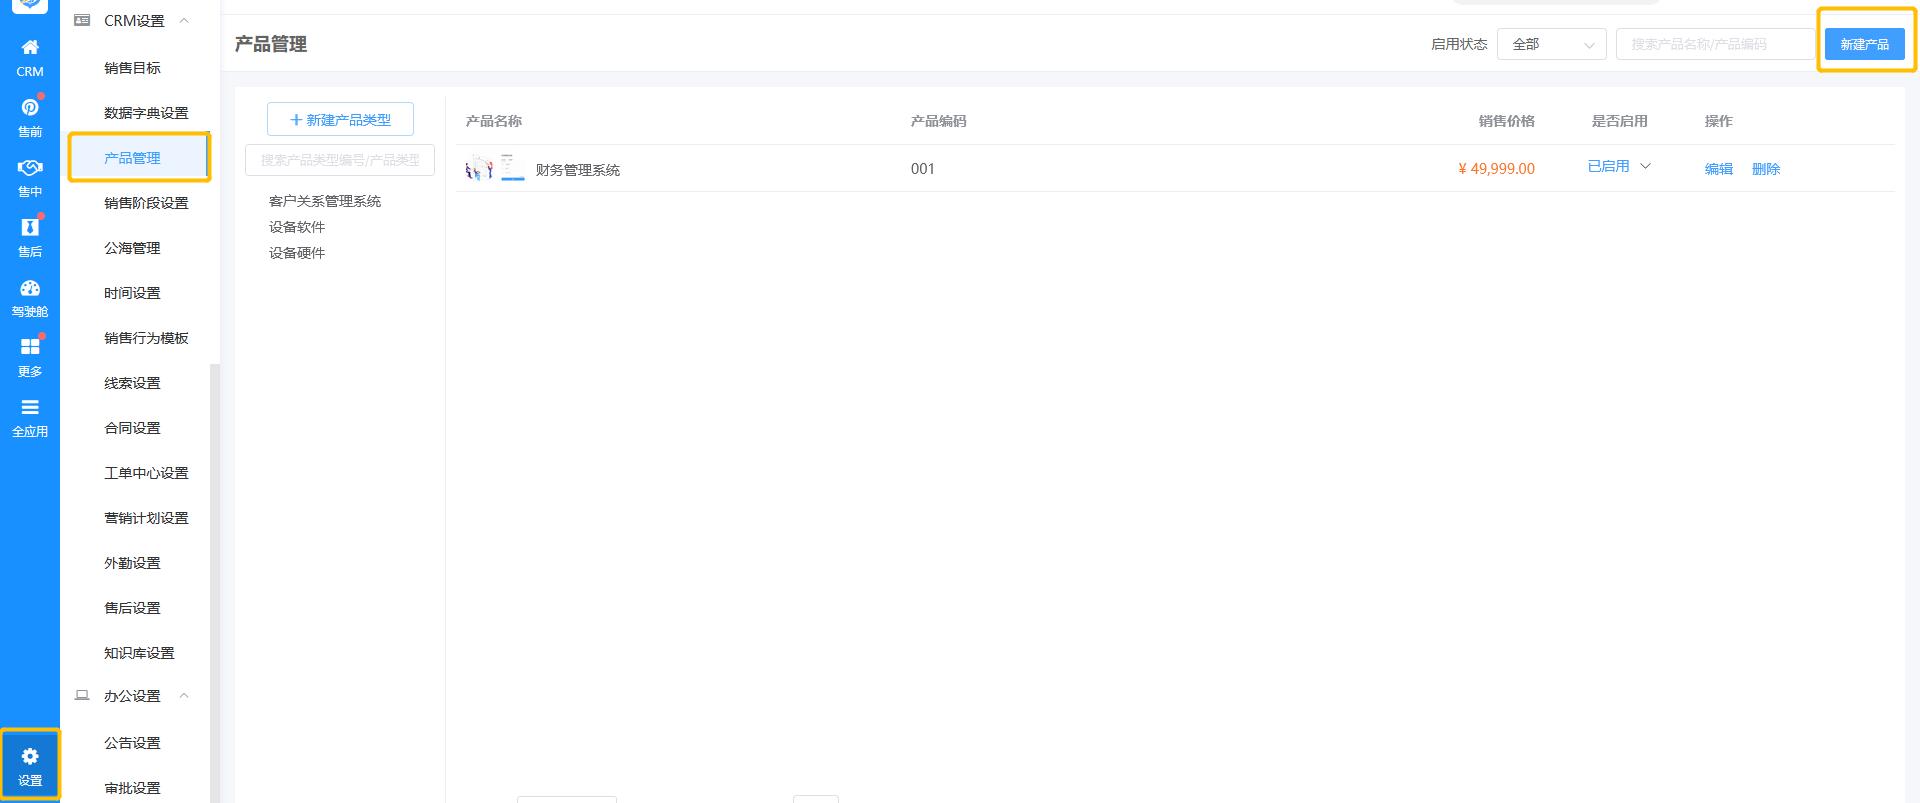Select 销售阶段设置 in the sidebar
Image resolution: width=1920 pixels, height=803 pixels.
(146, 203)
